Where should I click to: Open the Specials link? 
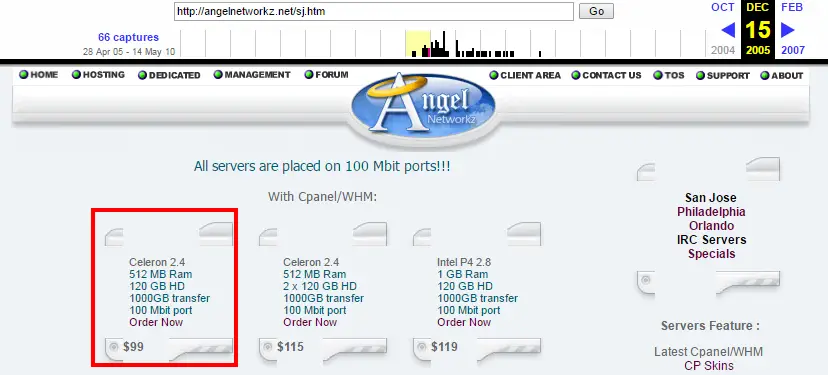coord(711,254)
